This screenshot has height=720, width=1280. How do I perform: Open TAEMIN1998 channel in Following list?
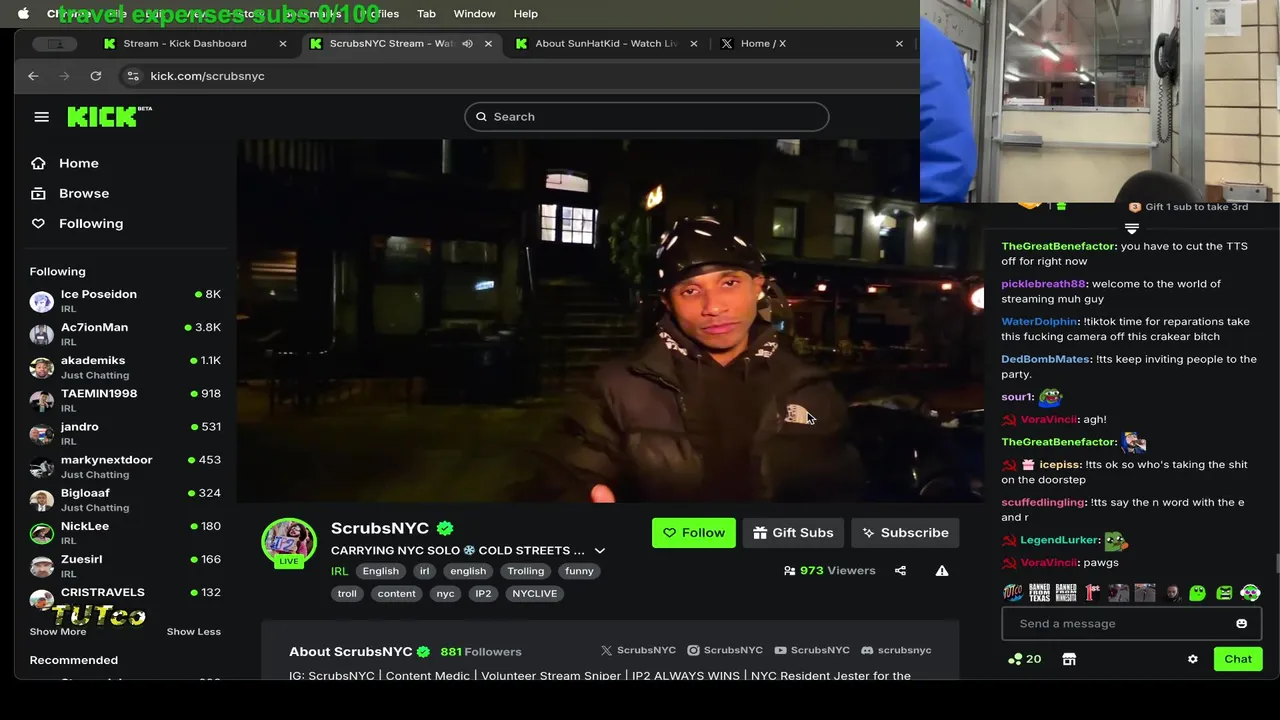tap(125, 400)
